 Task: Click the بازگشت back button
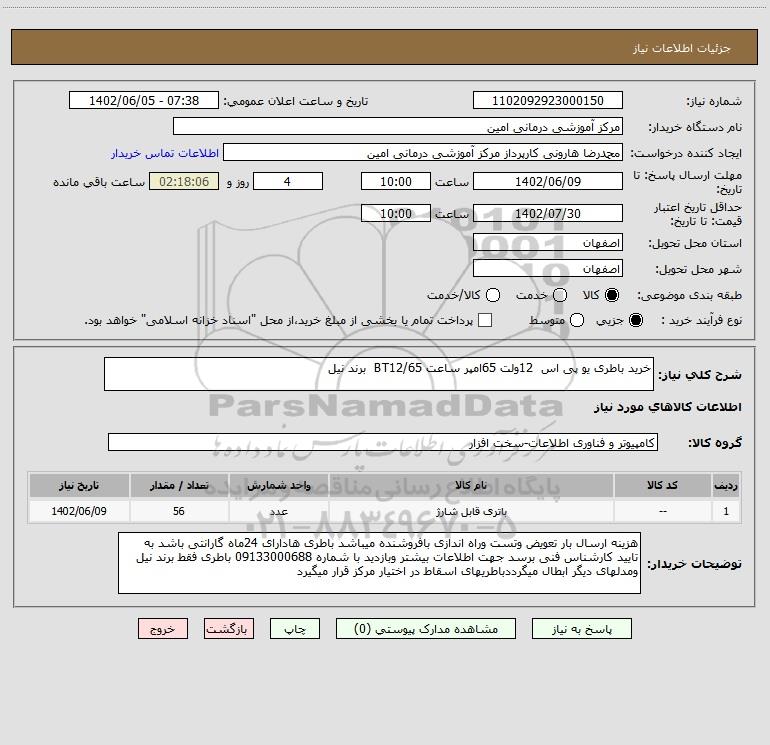coord(229,629)
